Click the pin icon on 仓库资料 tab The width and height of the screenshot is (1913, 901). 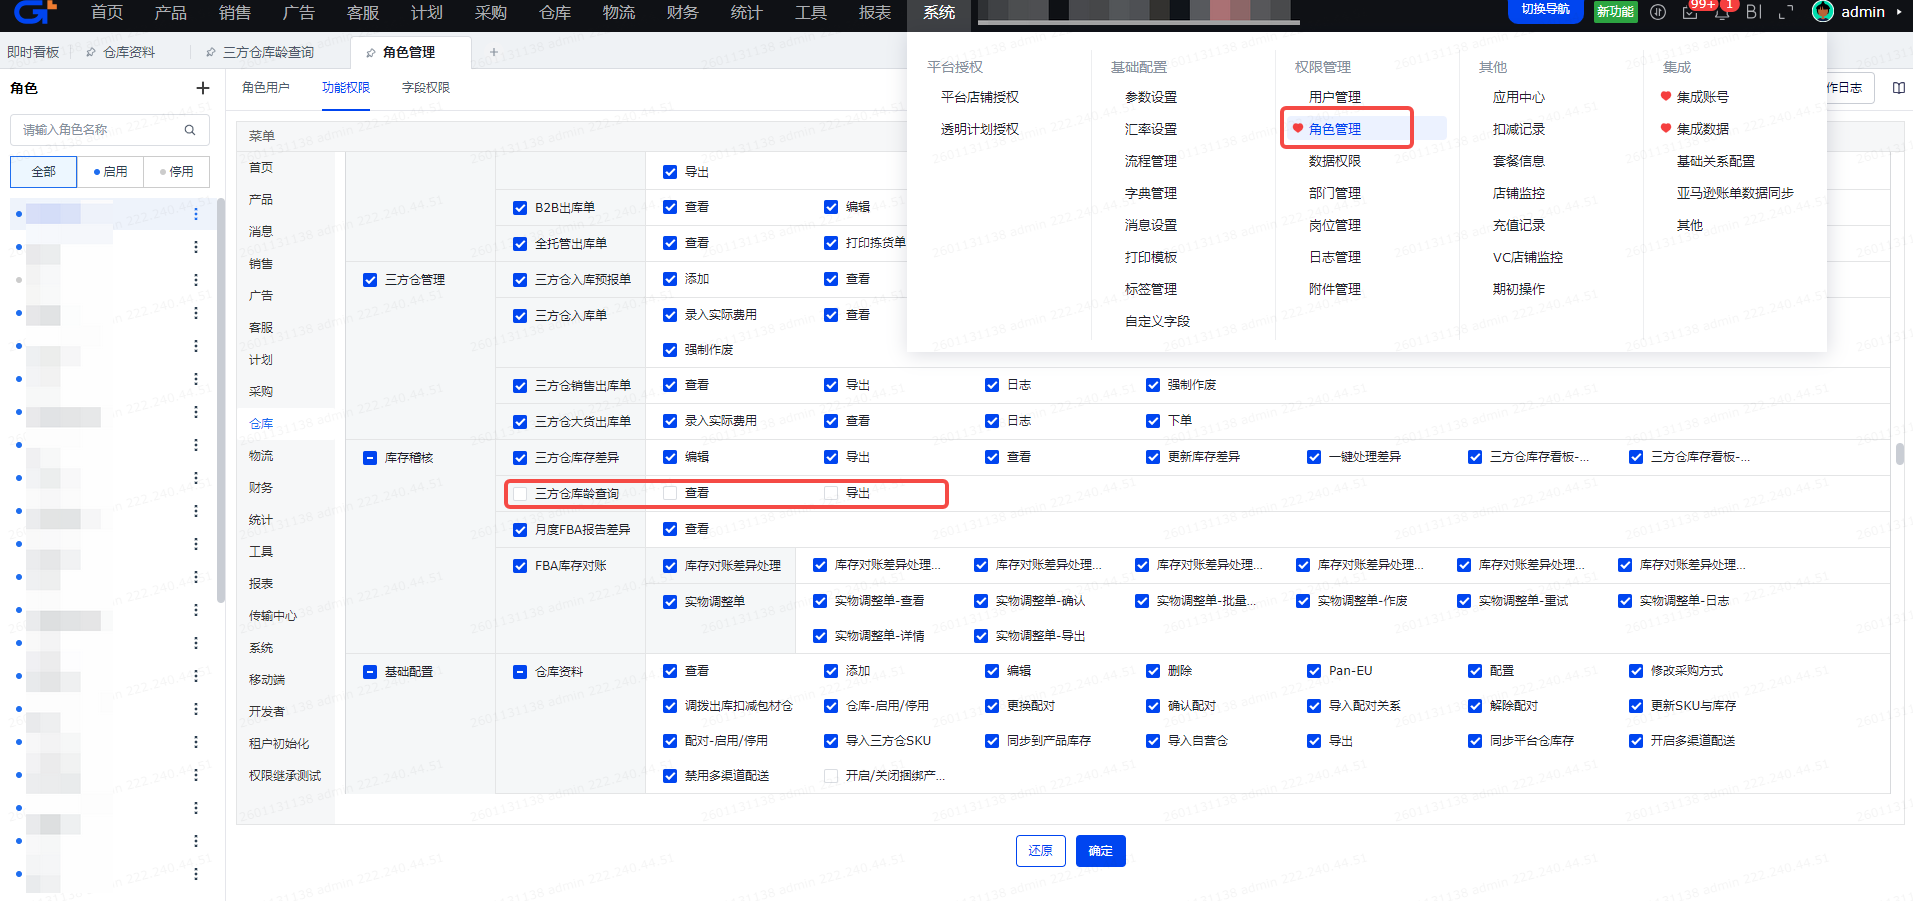[x=91, y=52]
